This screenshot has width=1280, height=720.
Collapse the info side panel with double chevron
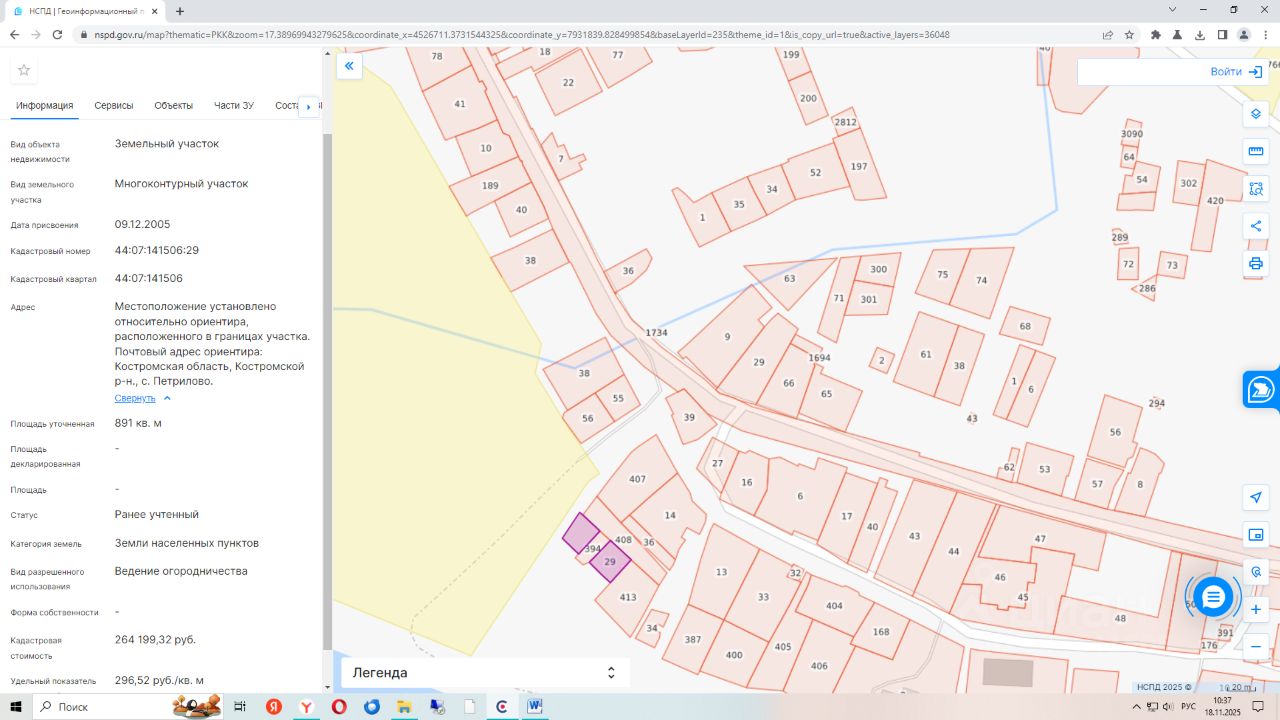click(x=349, y=67)
